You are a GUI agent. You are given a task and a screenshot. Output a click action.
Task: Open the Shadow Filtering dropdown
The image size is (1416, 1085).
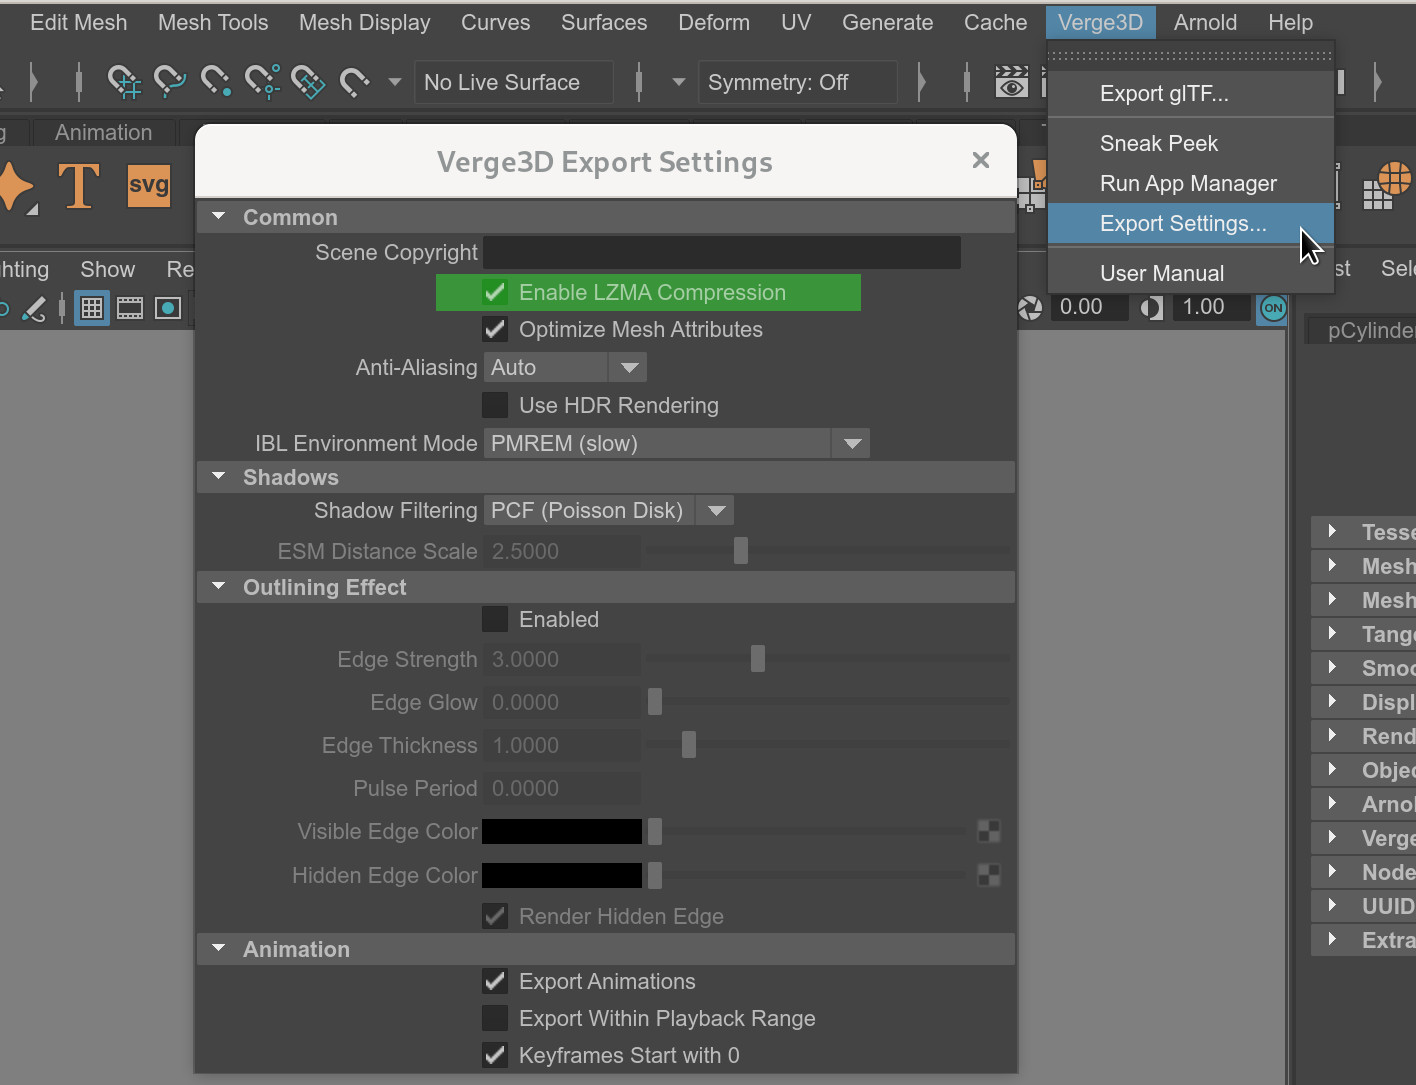pyautogui.click(x=608, y=510)
